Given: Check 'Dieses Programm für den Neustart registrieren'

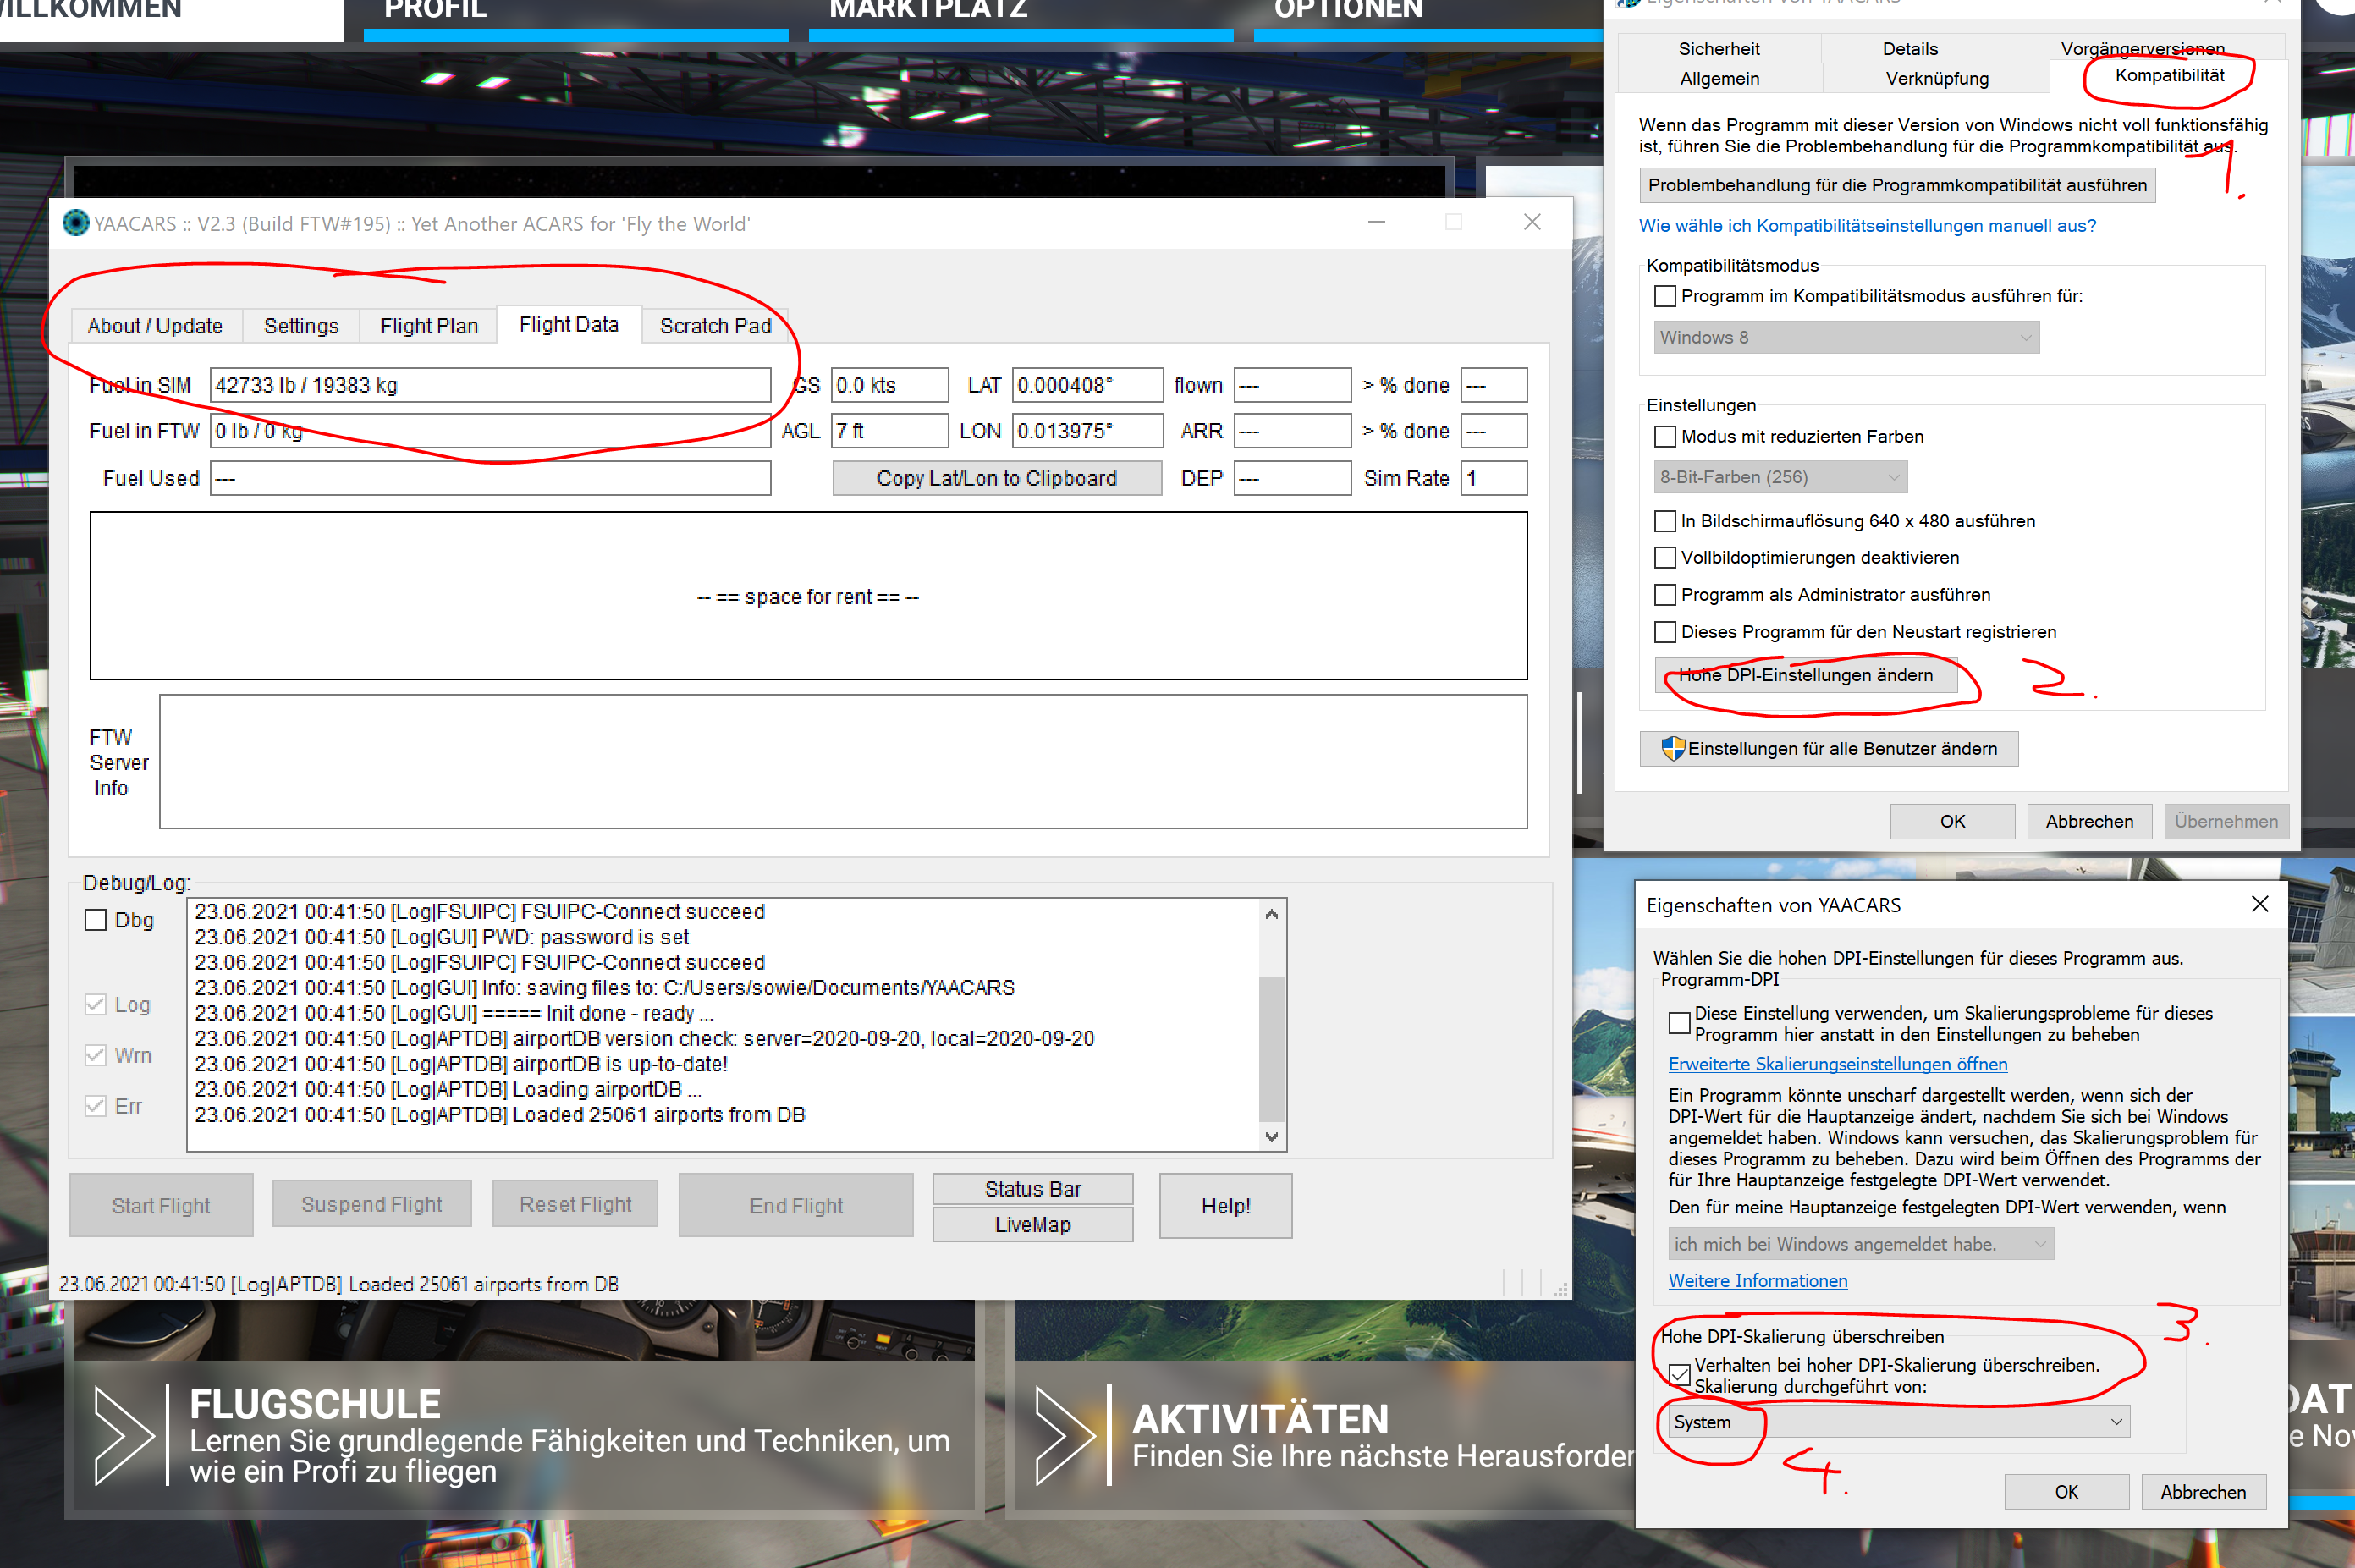Looking at the screenshot, I should [1665, 632].
